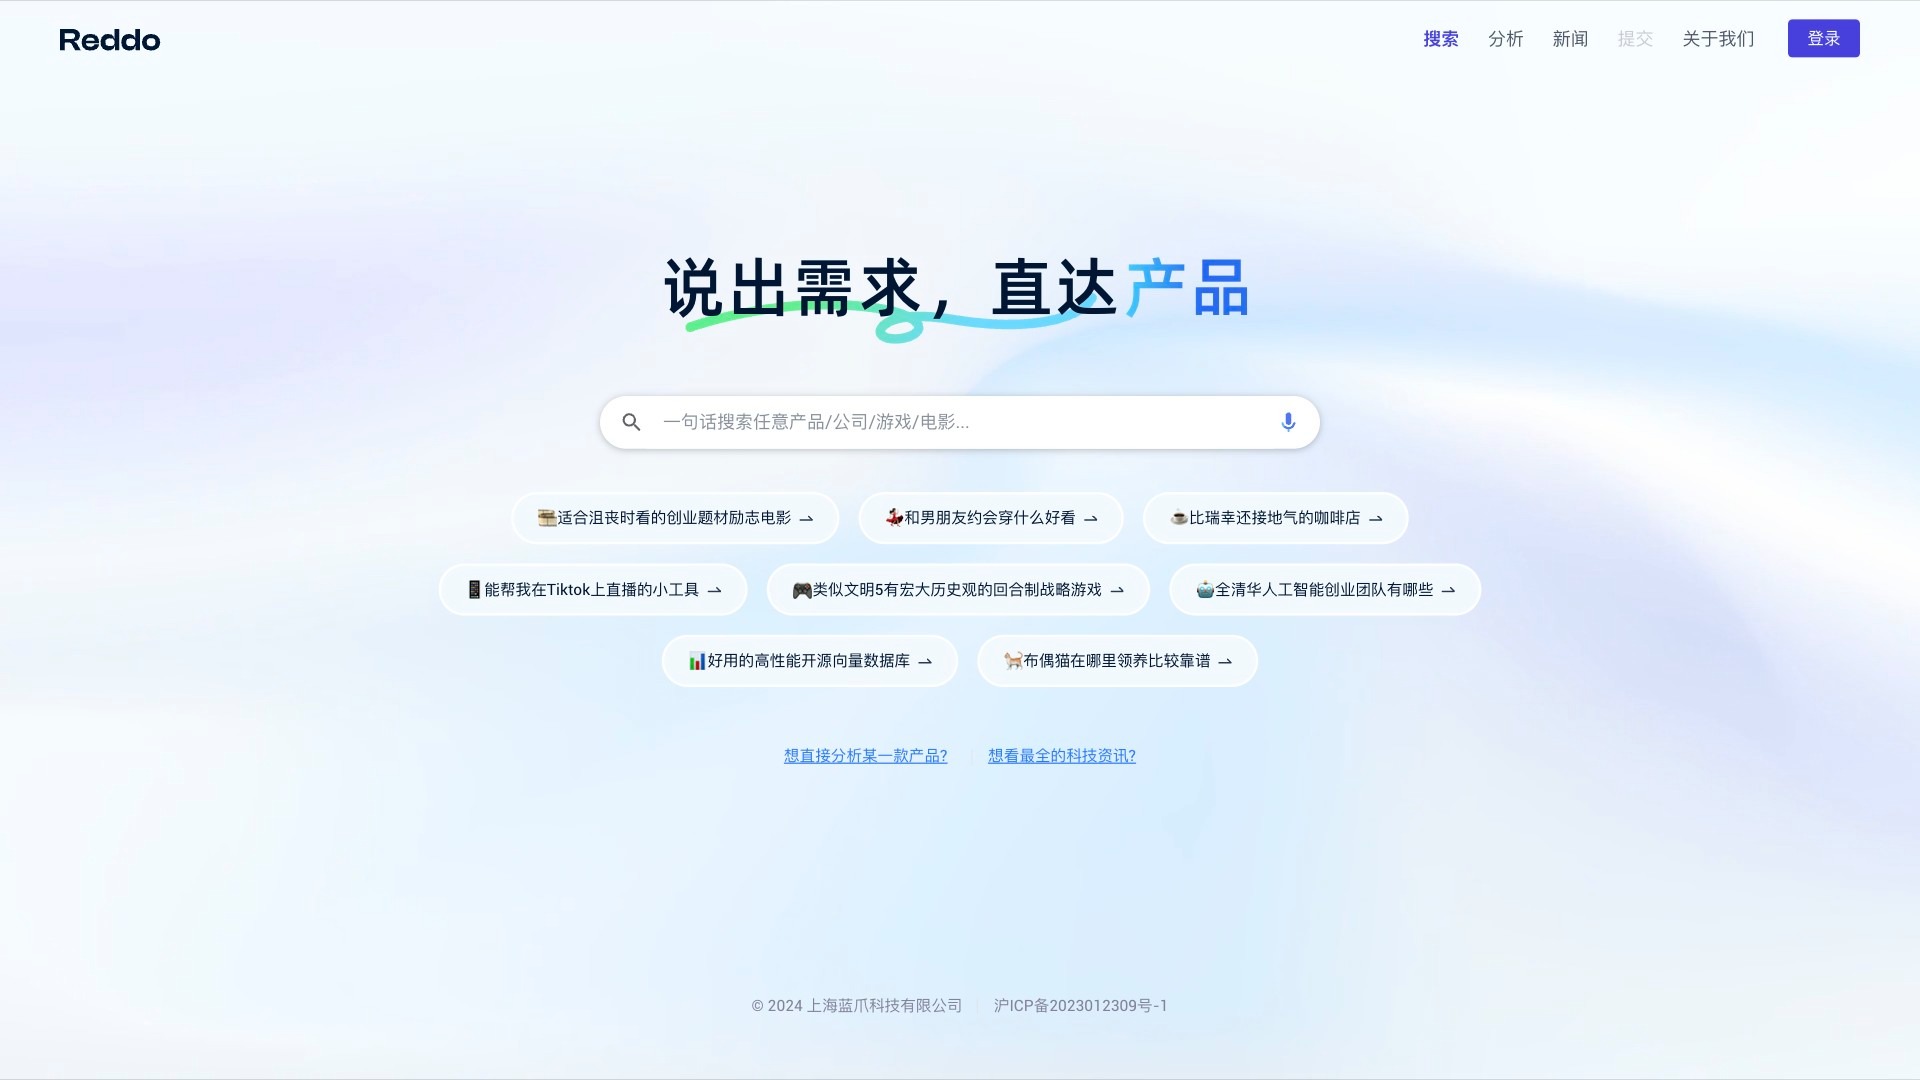1920x1080 pixels.
Task: Click the arrow on the 向量数据库 suggestion chip
Action: tap(924, 661)
